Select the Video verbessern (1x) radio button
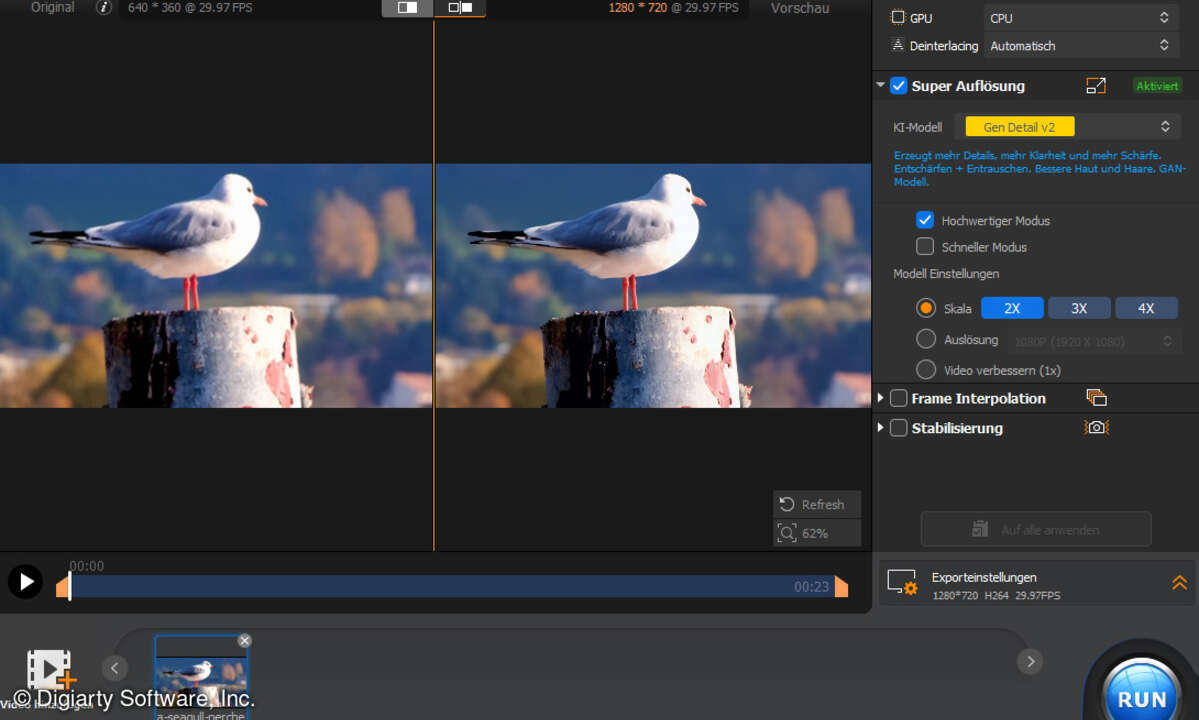This screenshot has width=1199, height=720. click(925, 369)
